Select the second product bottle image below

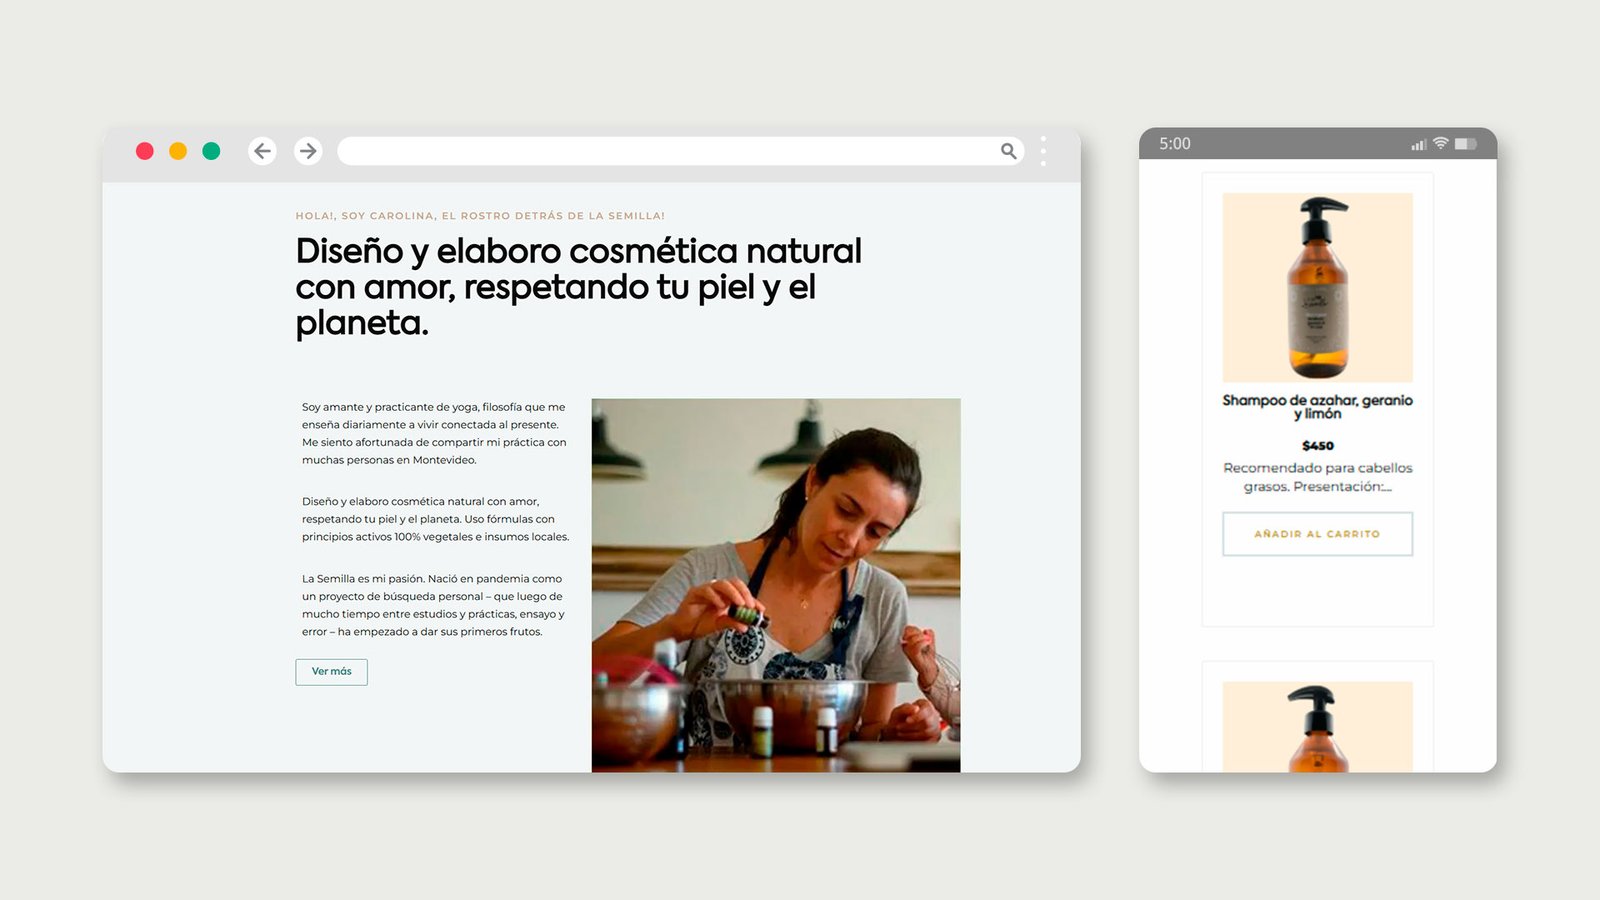(x=1317, y=727)
